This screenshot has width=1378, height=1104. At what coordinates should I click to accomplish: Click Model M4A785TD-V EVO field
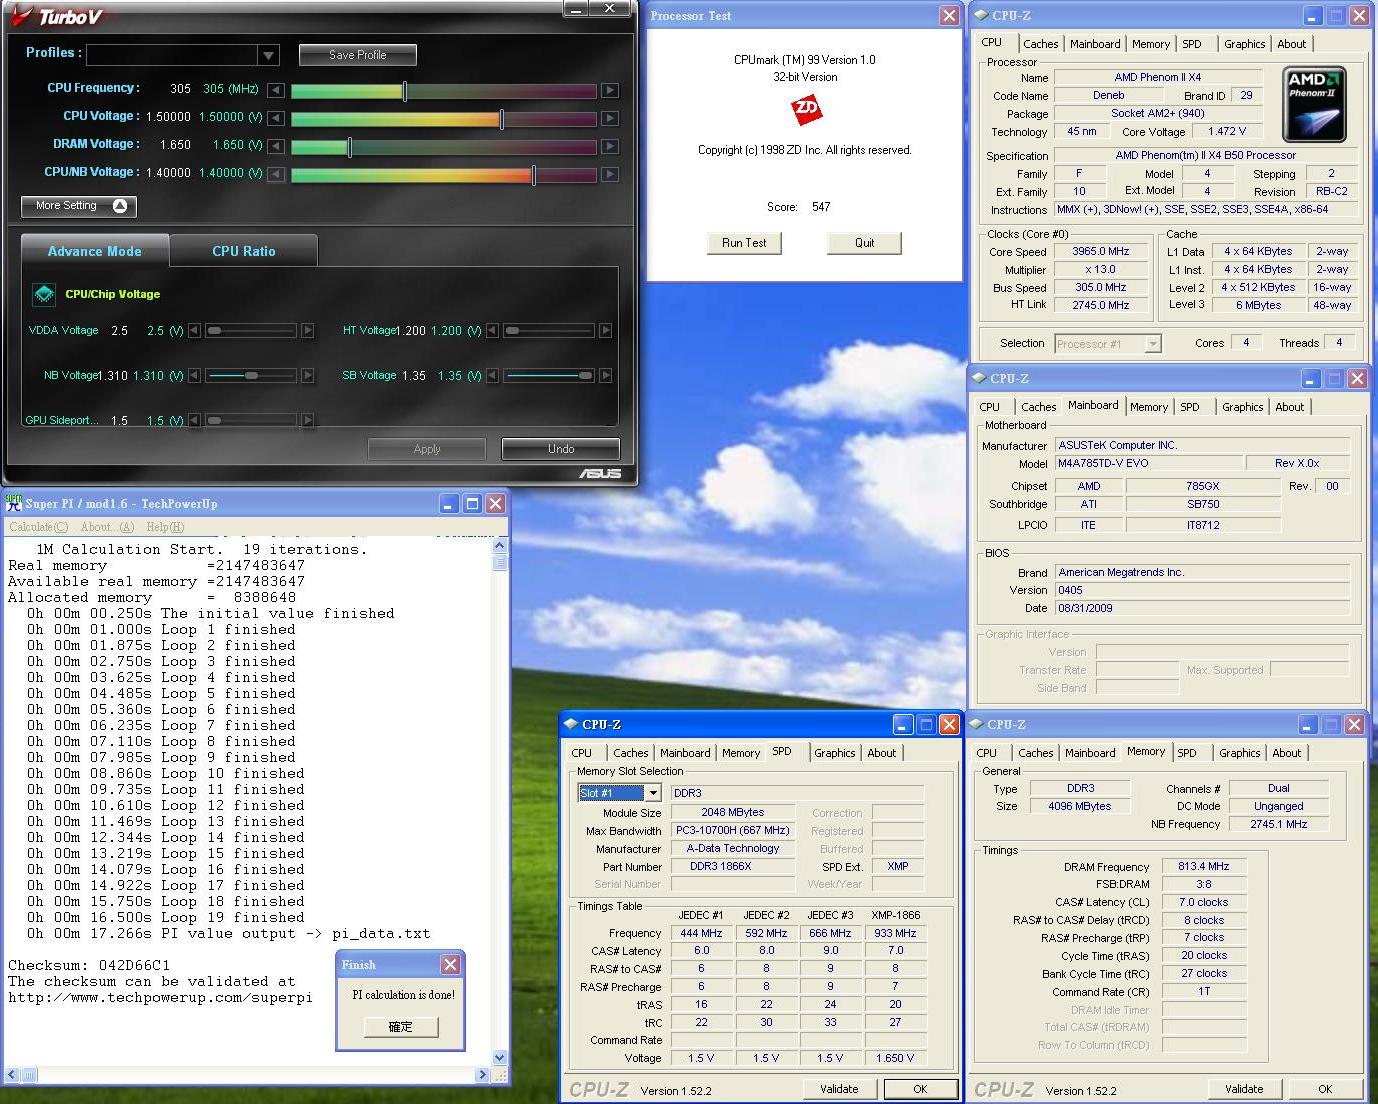[x=1150, y=463]
